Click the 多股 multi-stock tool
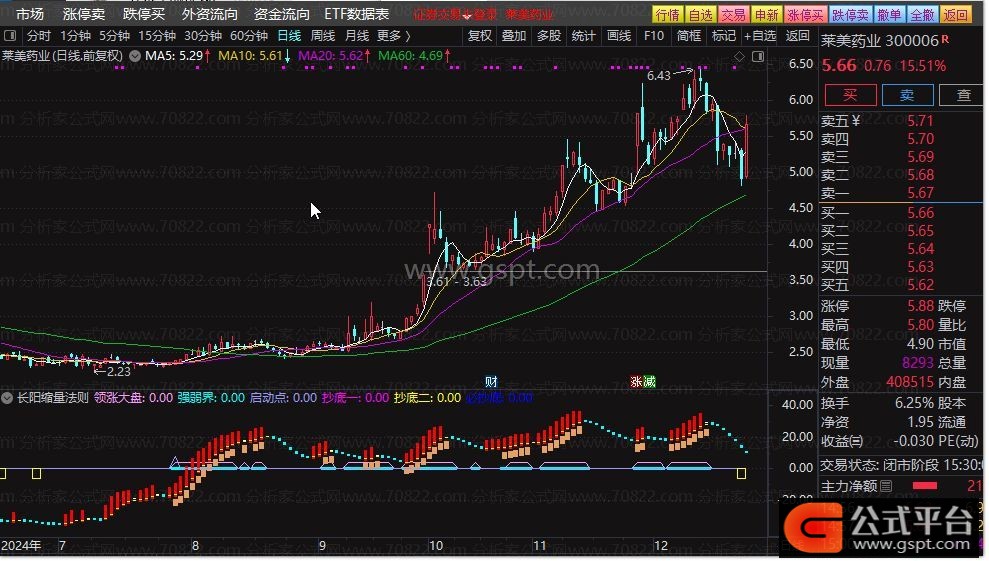This screenshot has height=561, width=989. (x=549, y=36)
